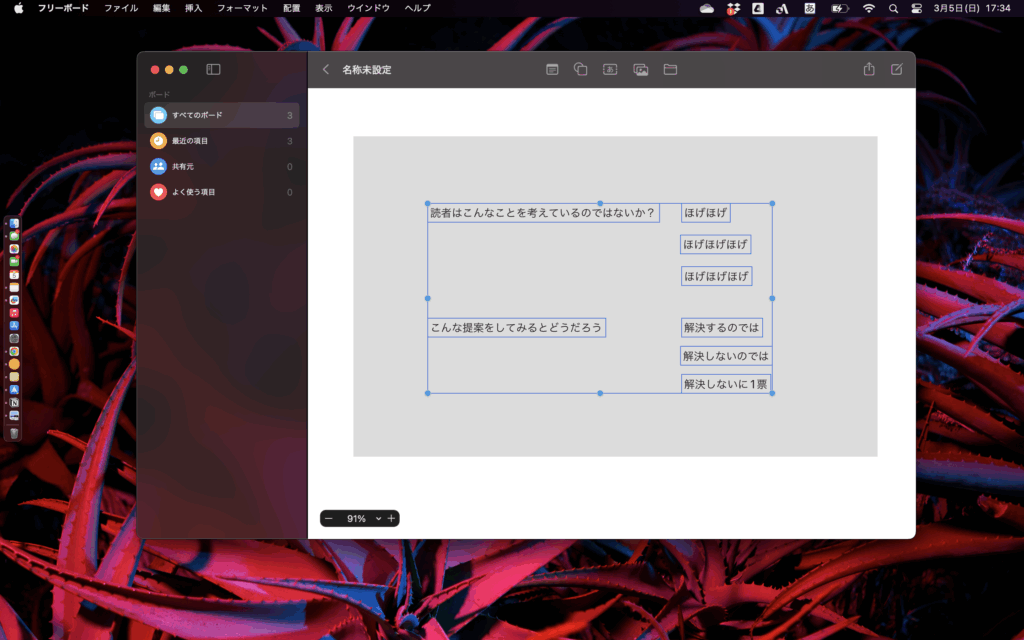This screenshot has width=1024, height=640.
Task: Open the 挿入 menu
Action: pyautogui.click(x=193, y=7)
